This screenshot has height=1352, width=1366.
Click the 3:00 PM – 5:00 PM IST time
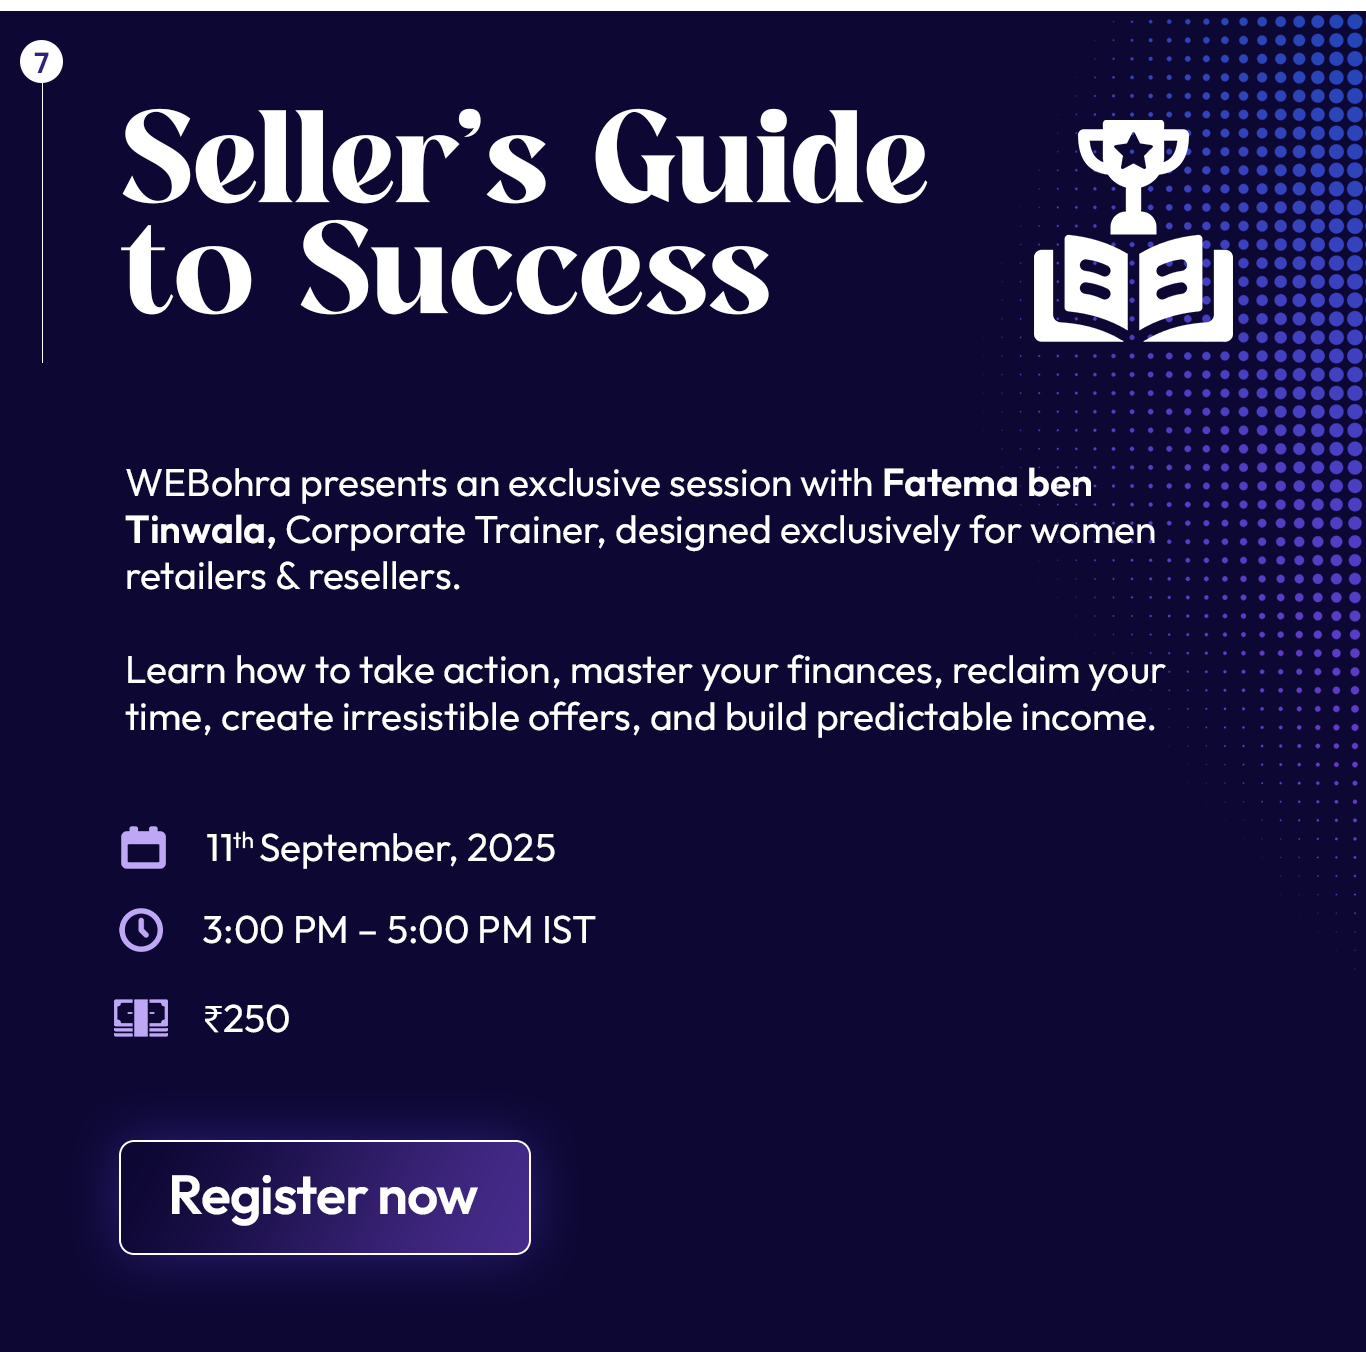tap(398, 930)
